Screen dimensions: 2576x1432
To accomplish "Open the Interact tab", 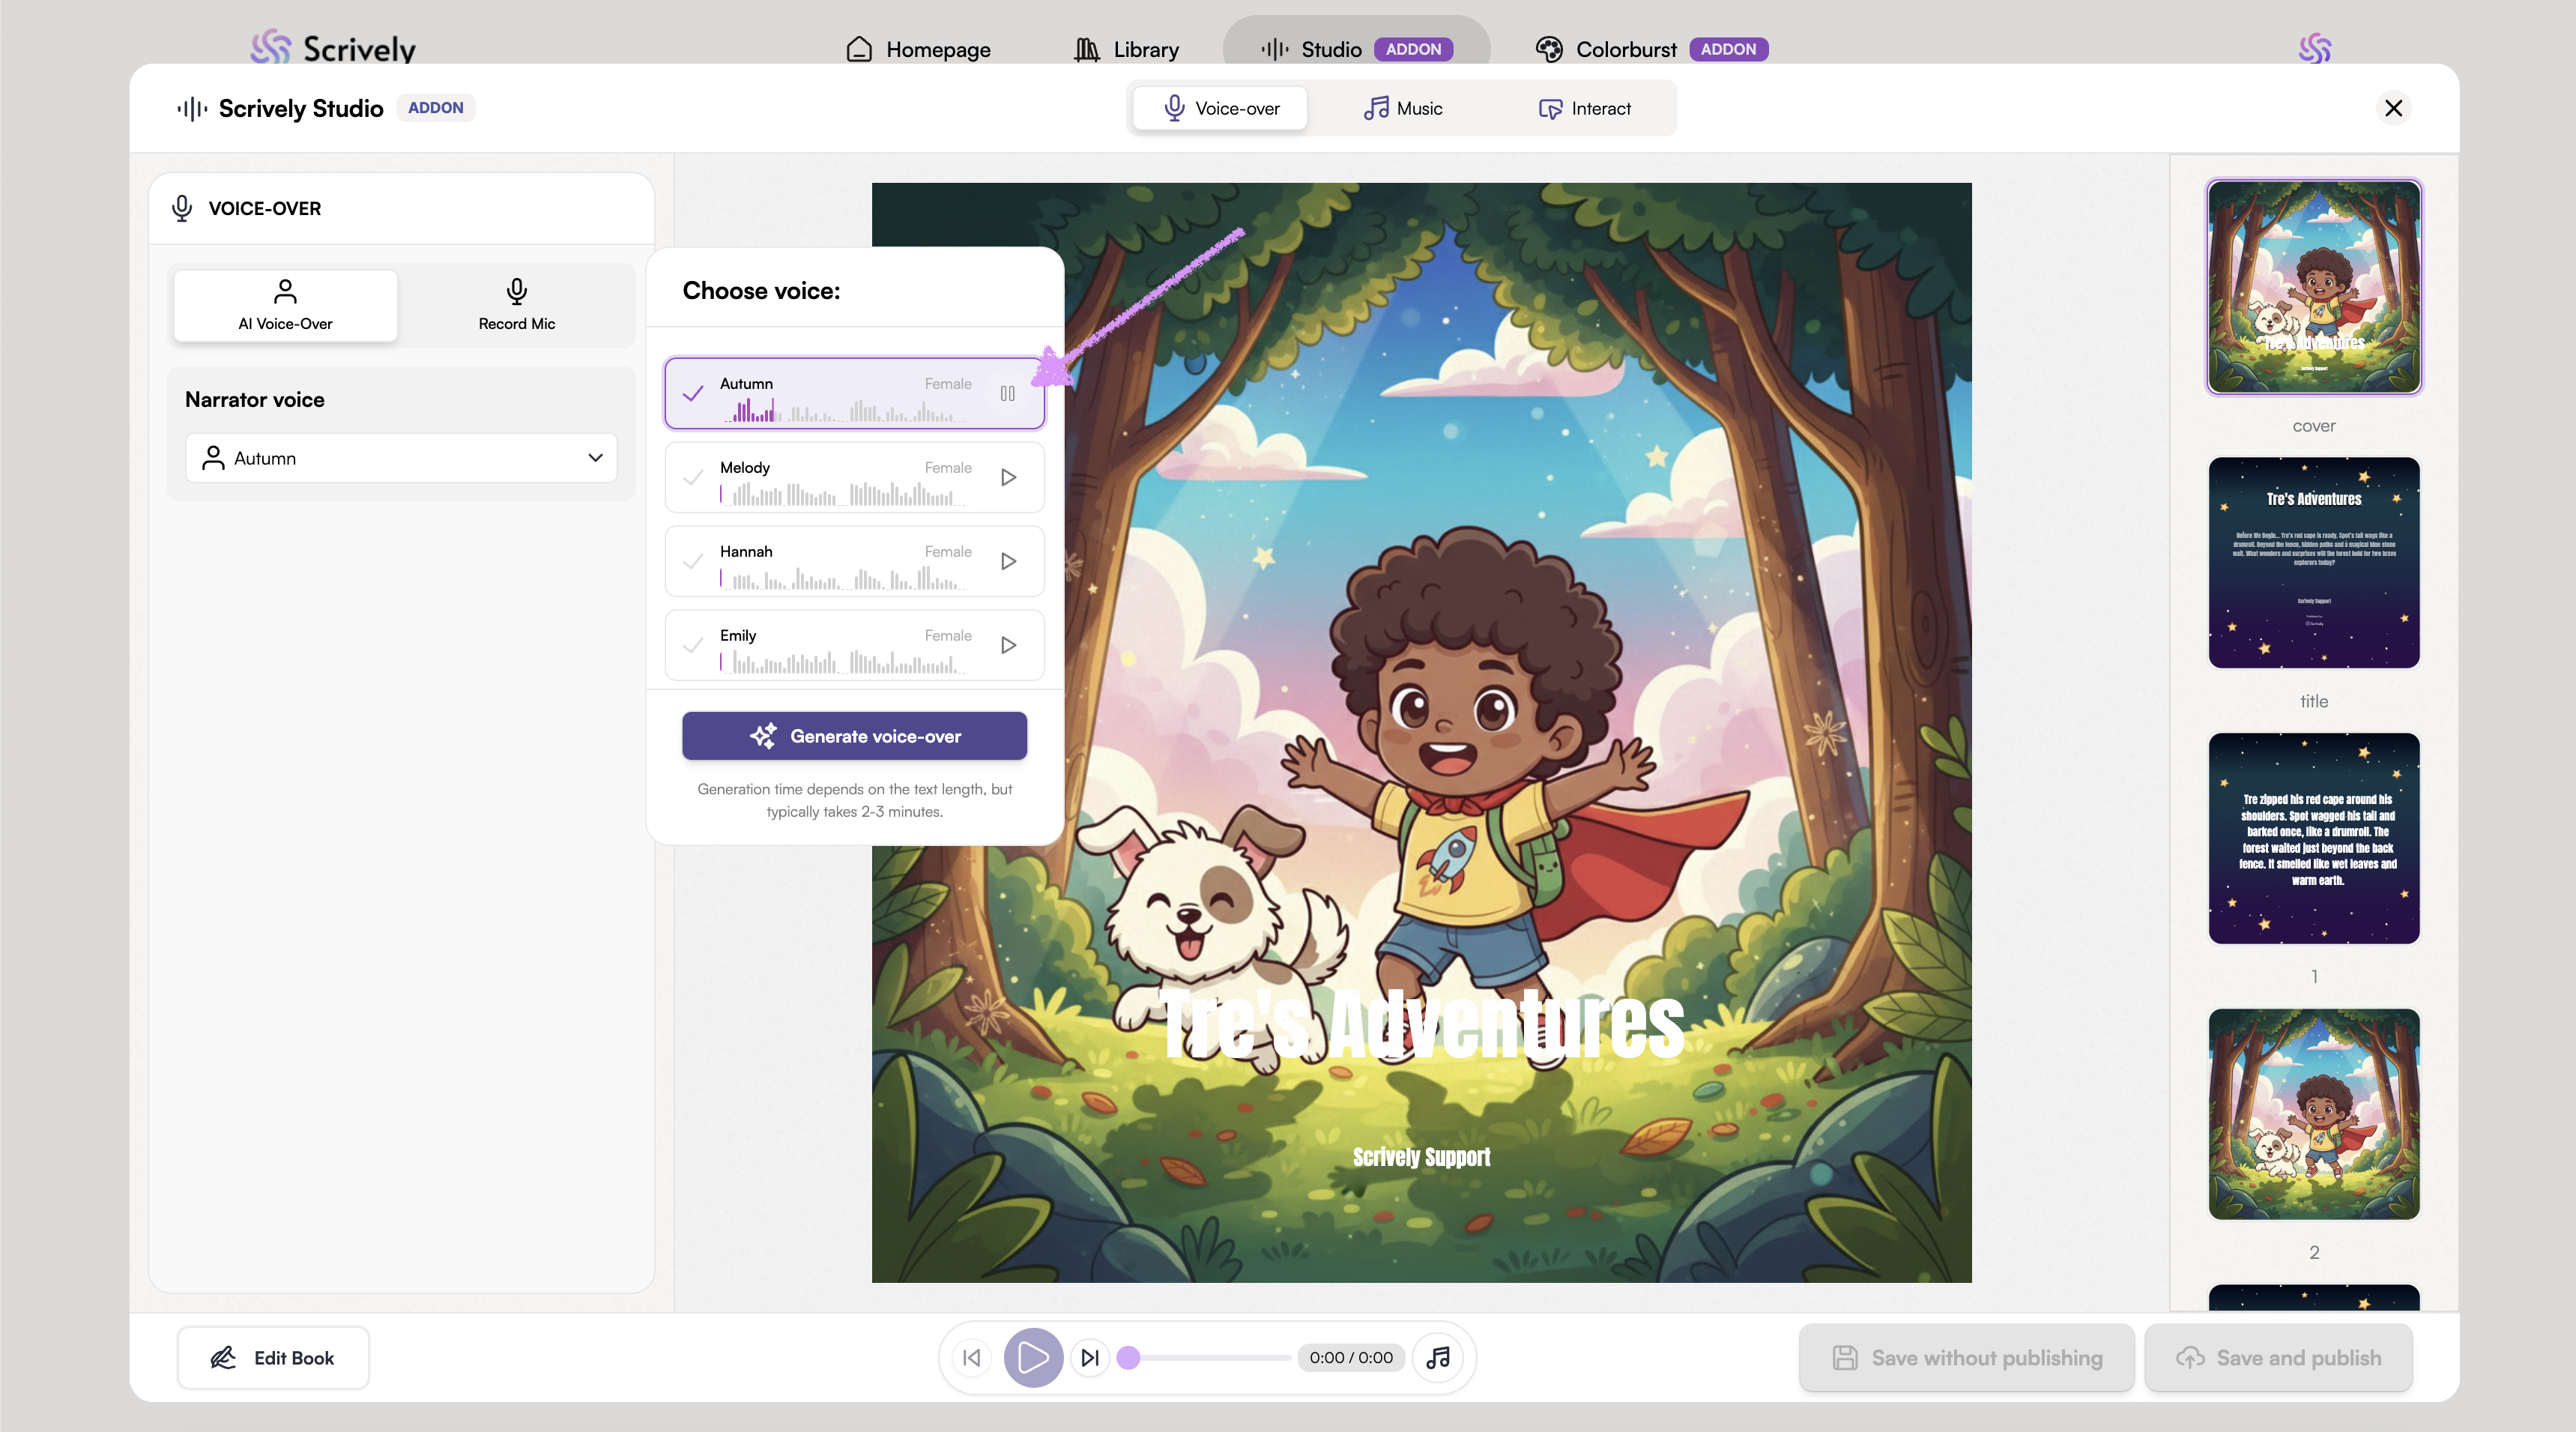I will (x=1584, y=108).
